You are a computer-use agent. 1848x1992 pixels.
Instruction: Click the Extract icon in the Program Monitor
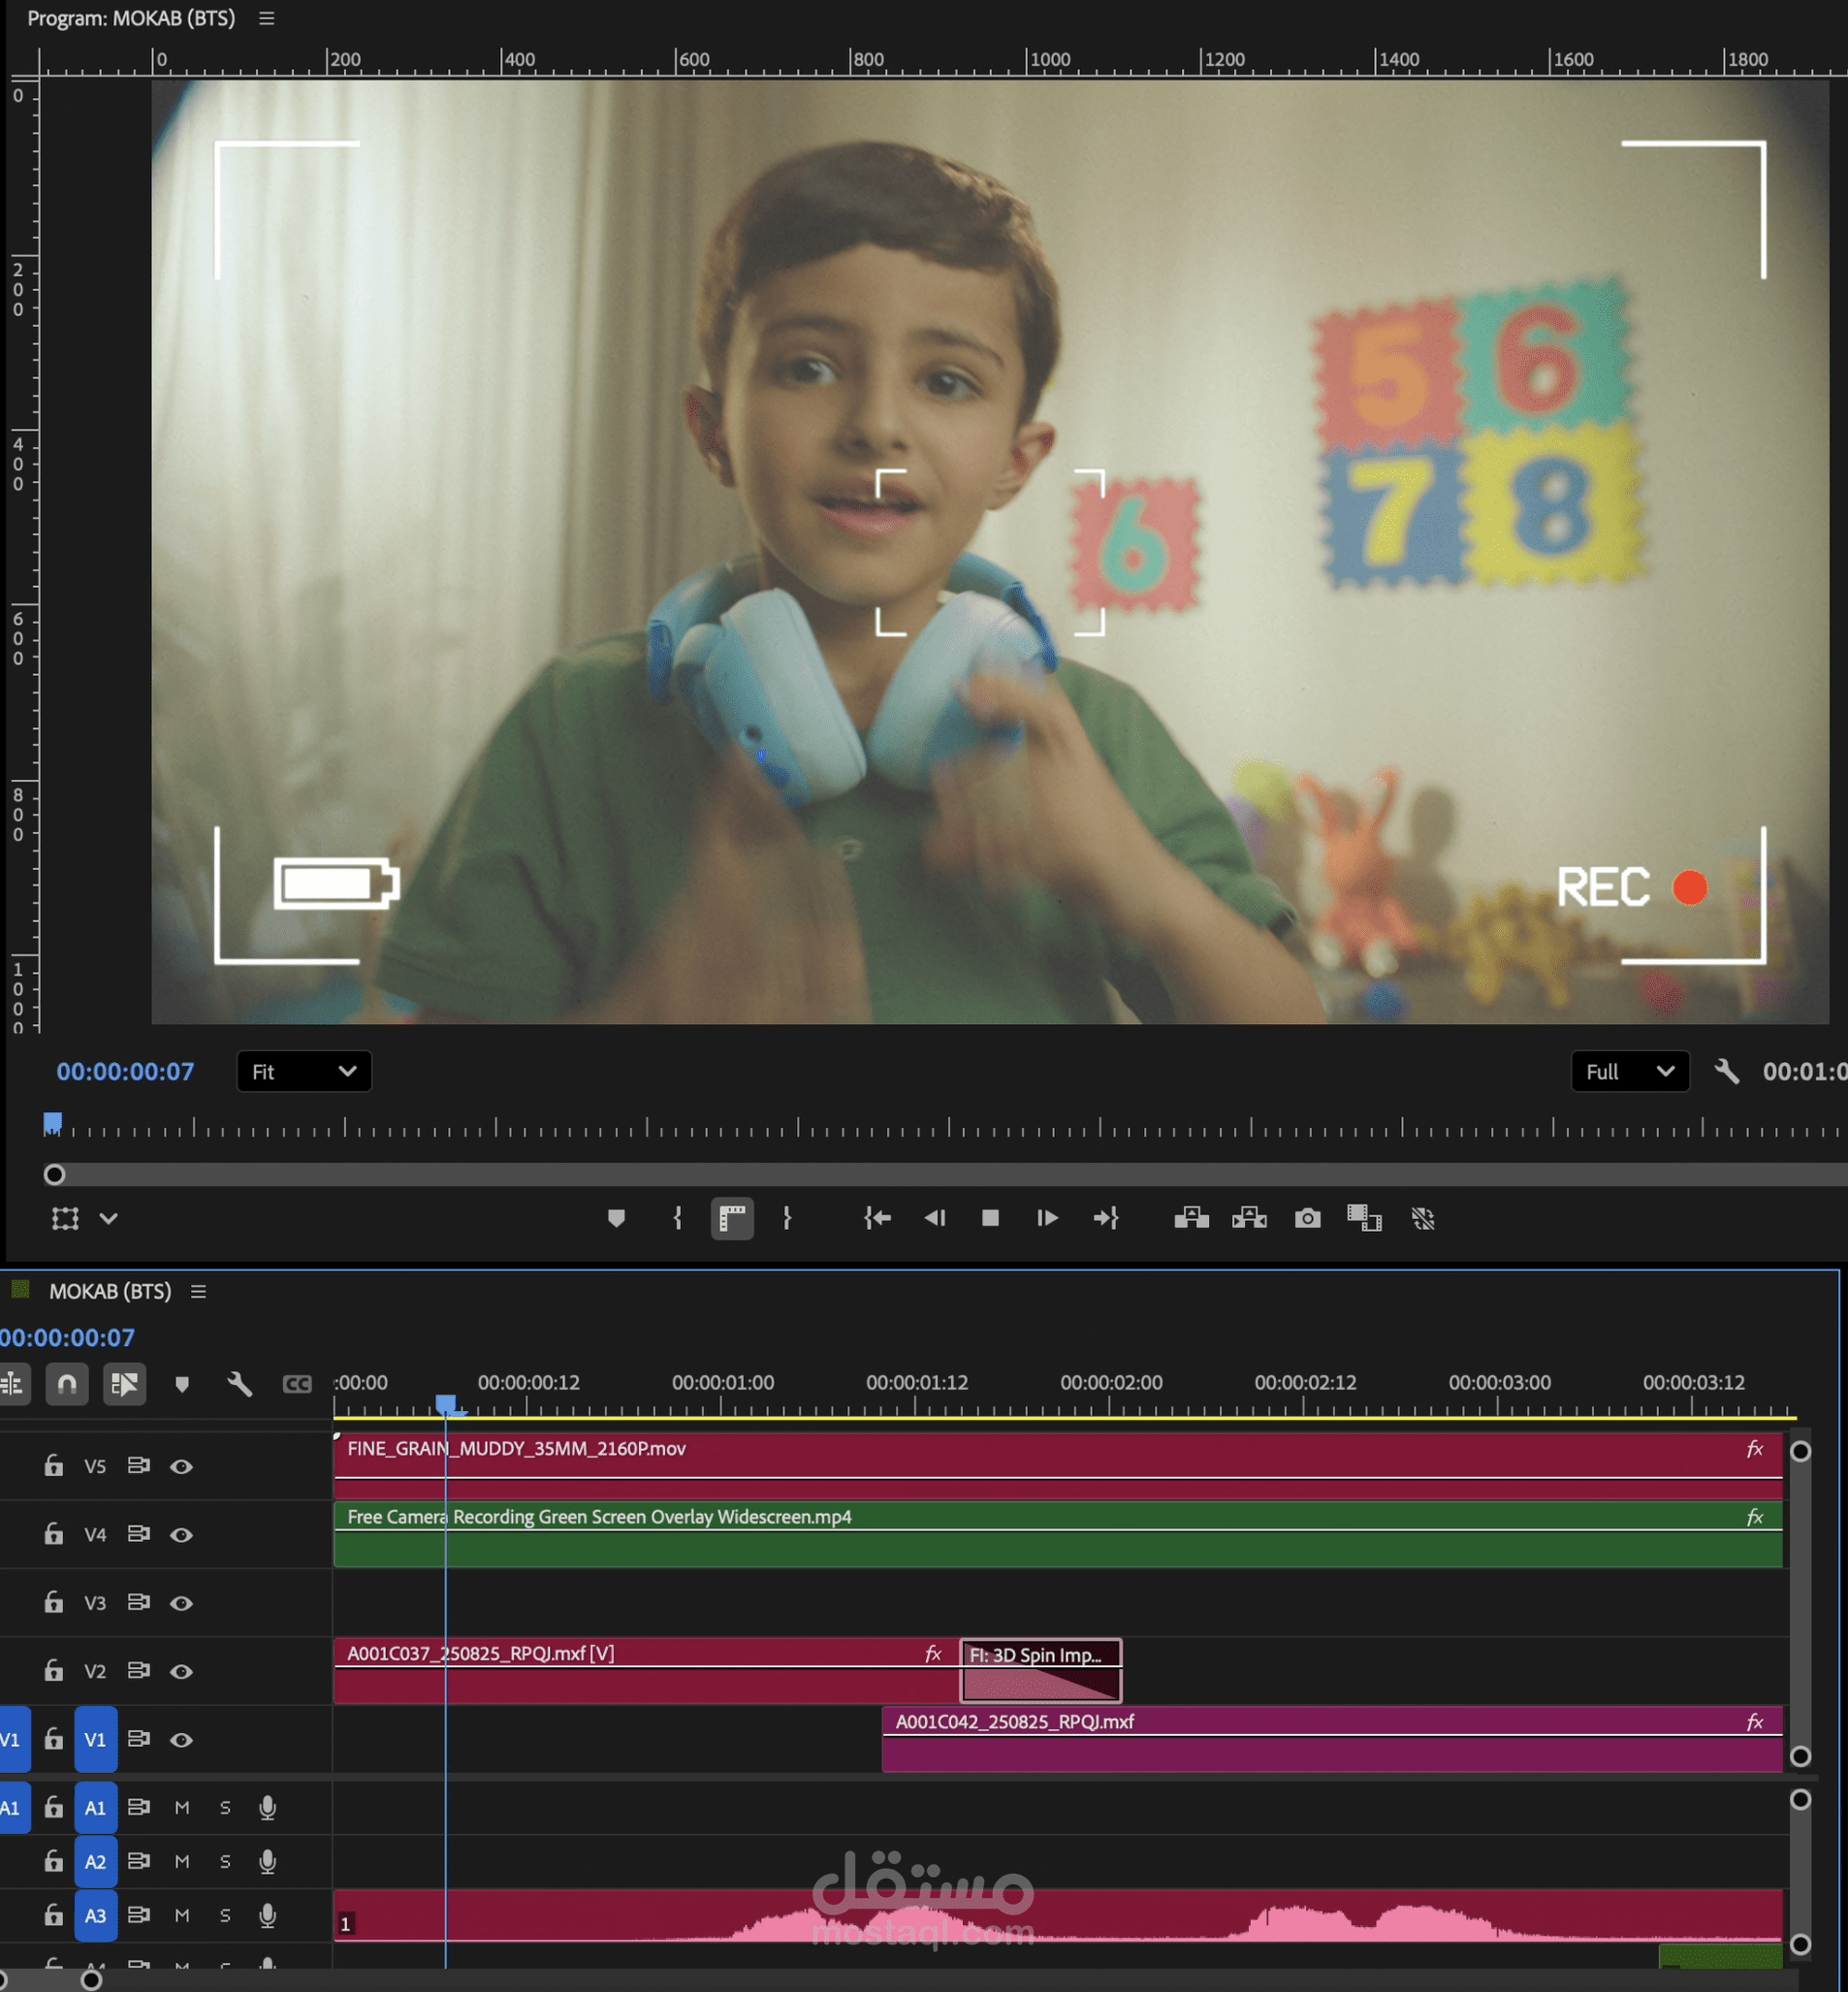(x=1248, y=1218)
